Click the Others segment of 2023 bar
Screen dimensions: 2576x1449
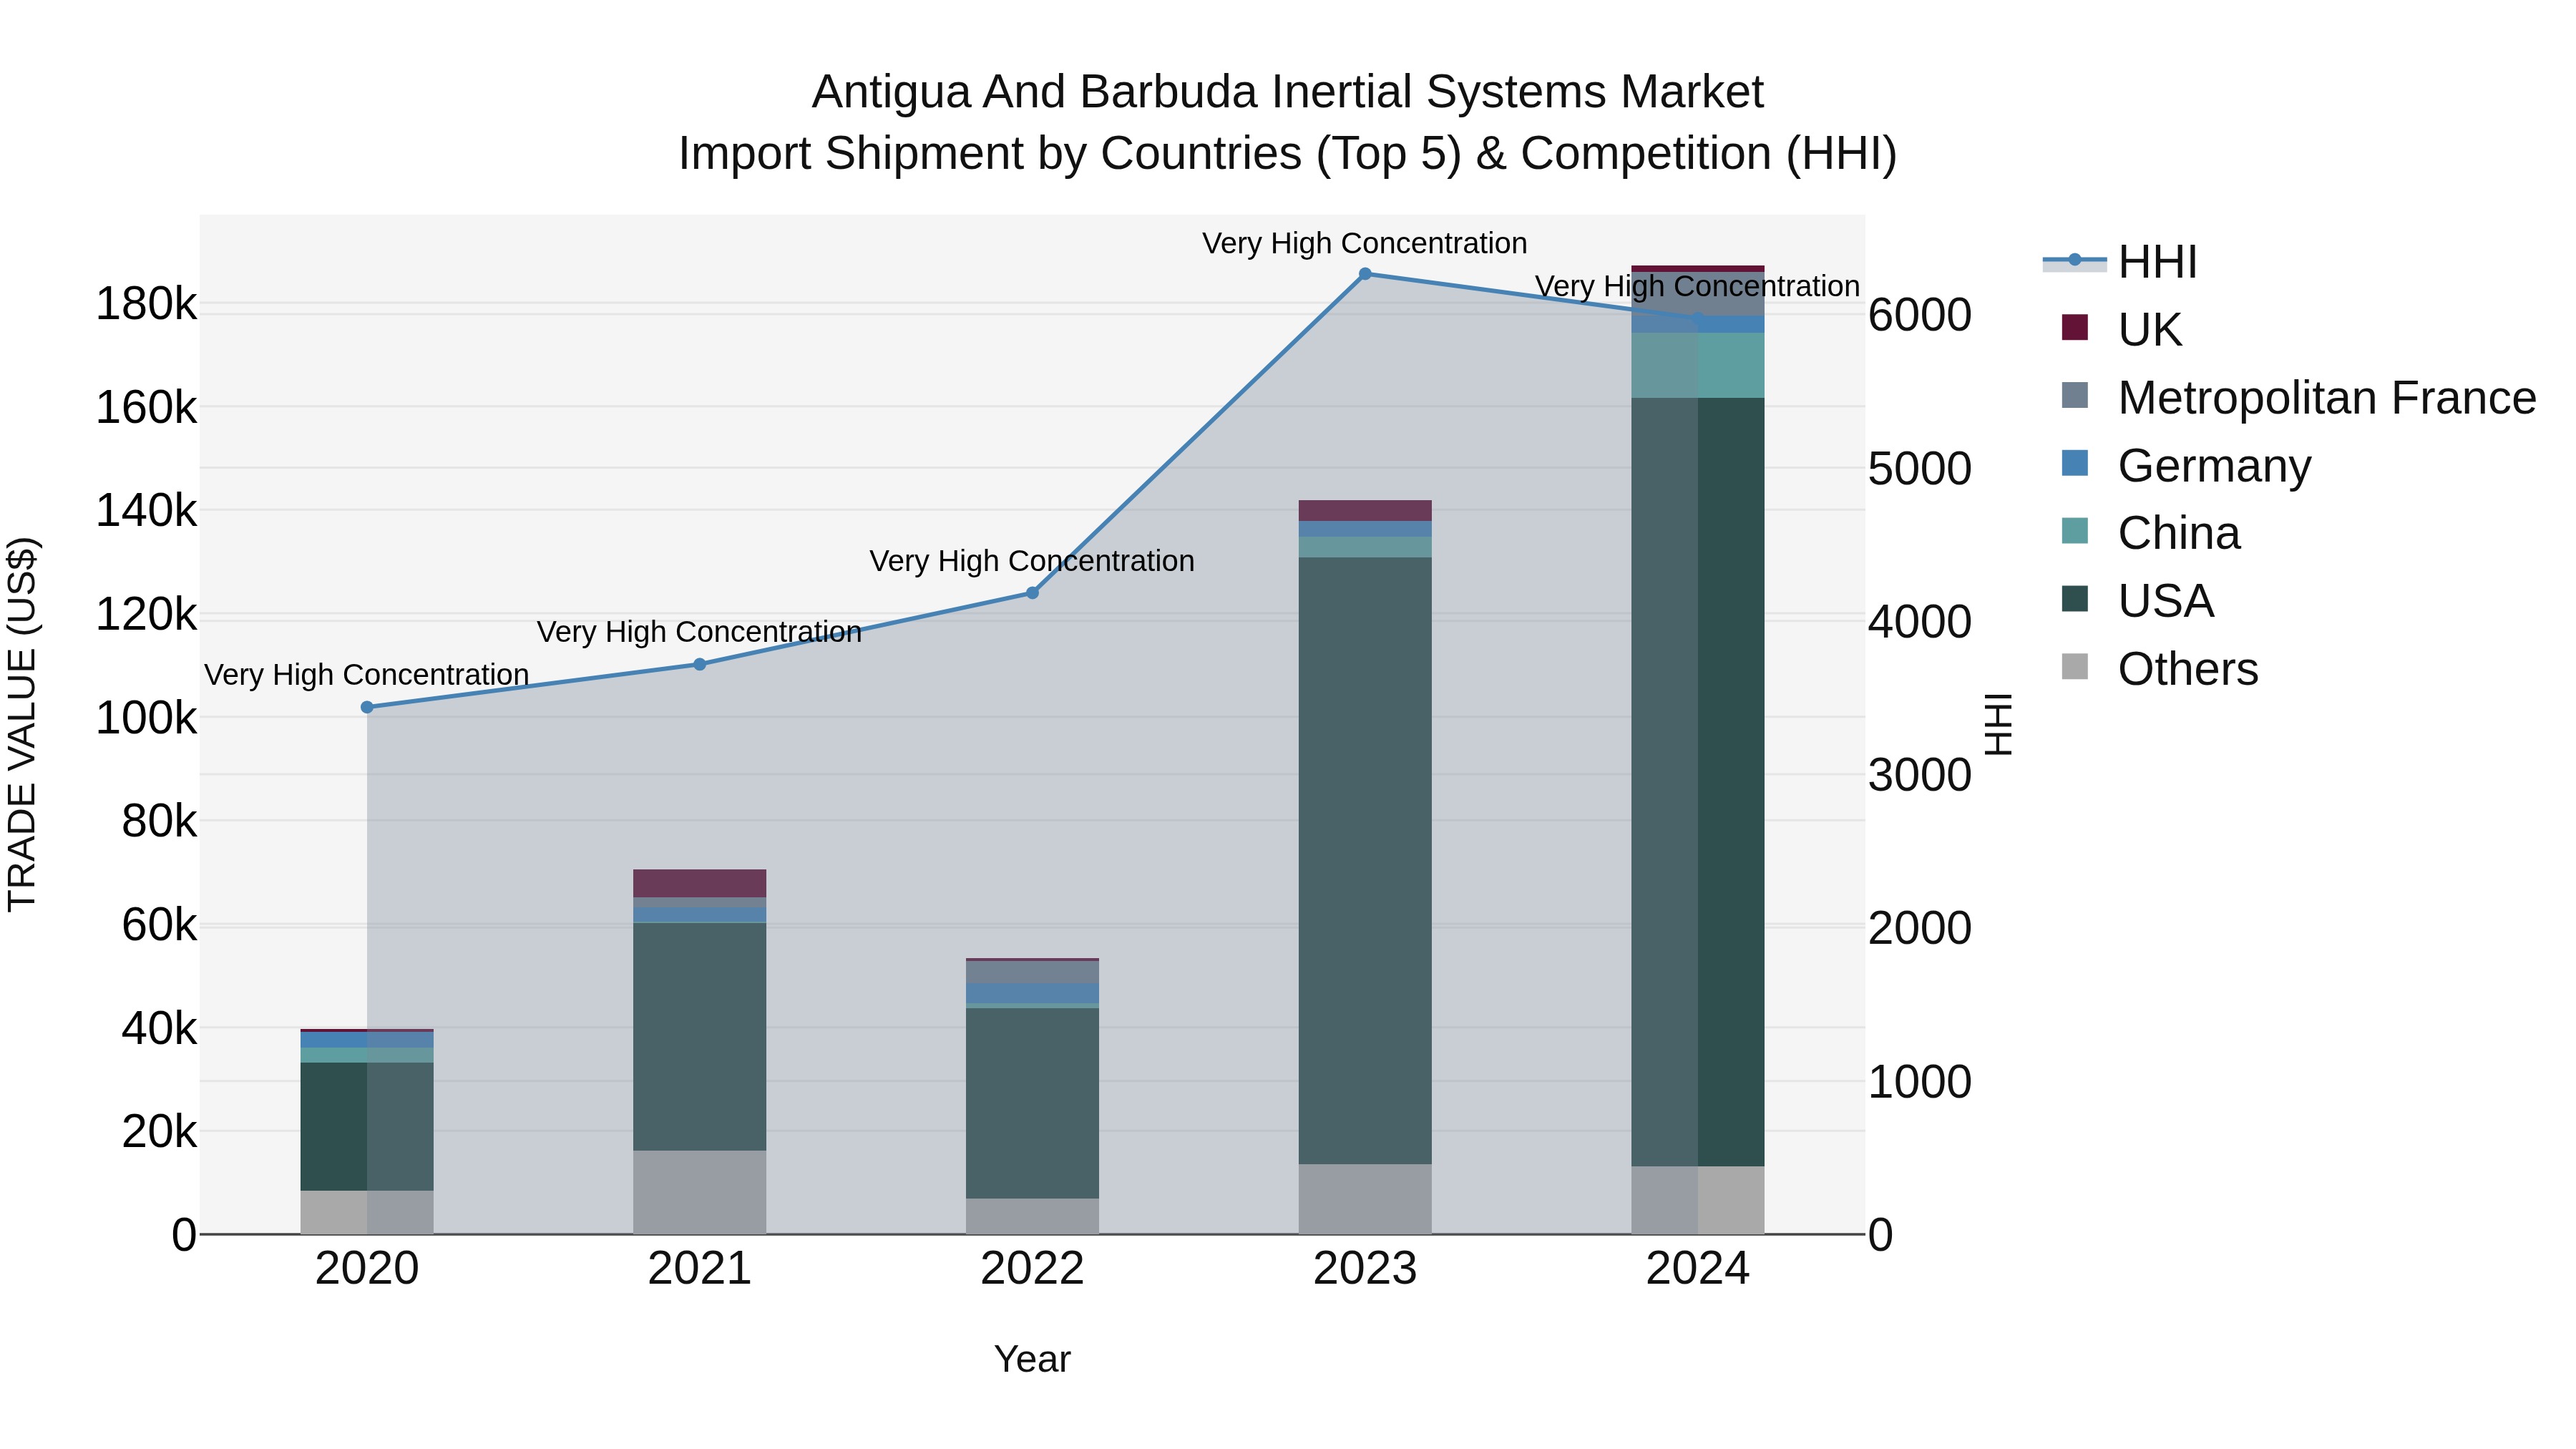(1365, 1199)
